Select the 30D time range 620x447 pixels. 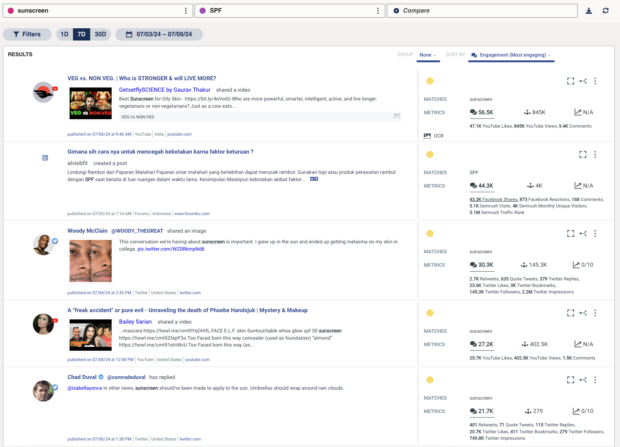click(x=100, y=34)
